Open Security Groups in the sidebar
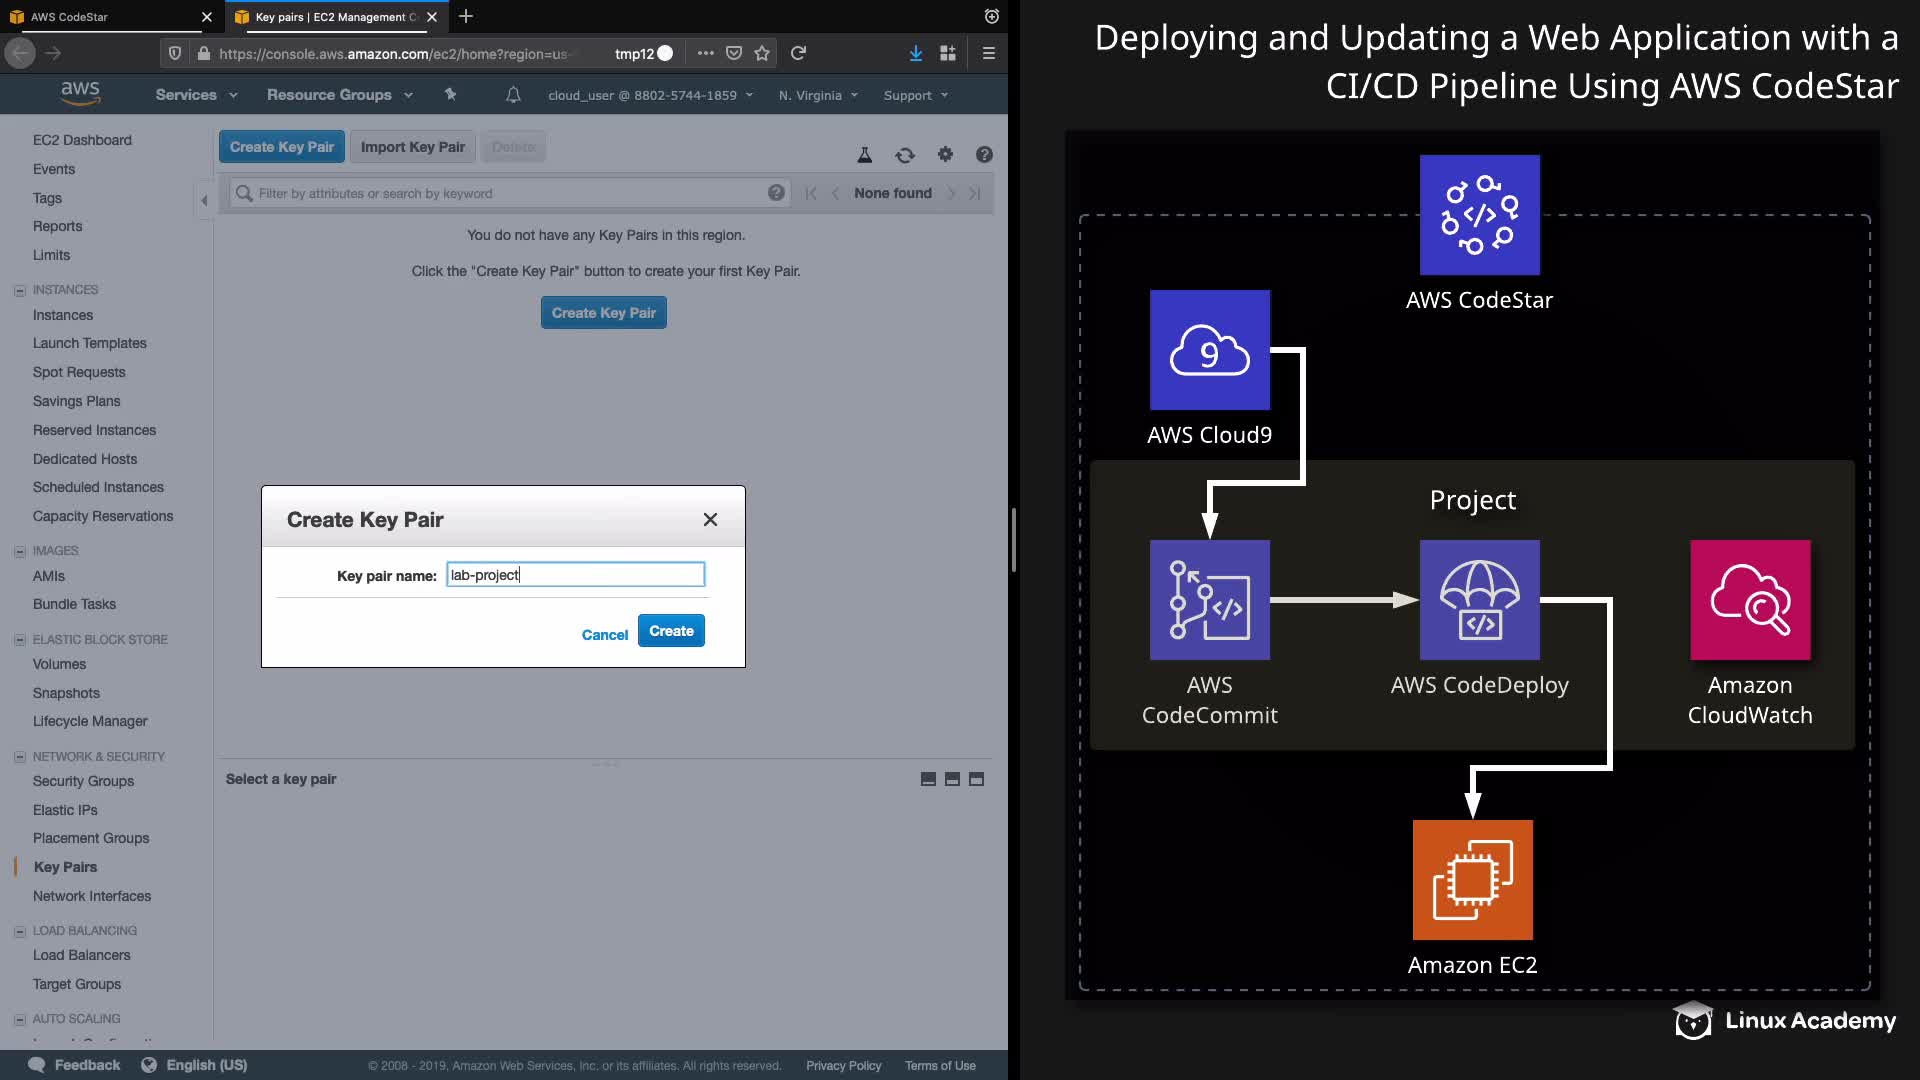Viewport: 1920px width, 1080px height. pyautogui.click(x=83, y=781)
